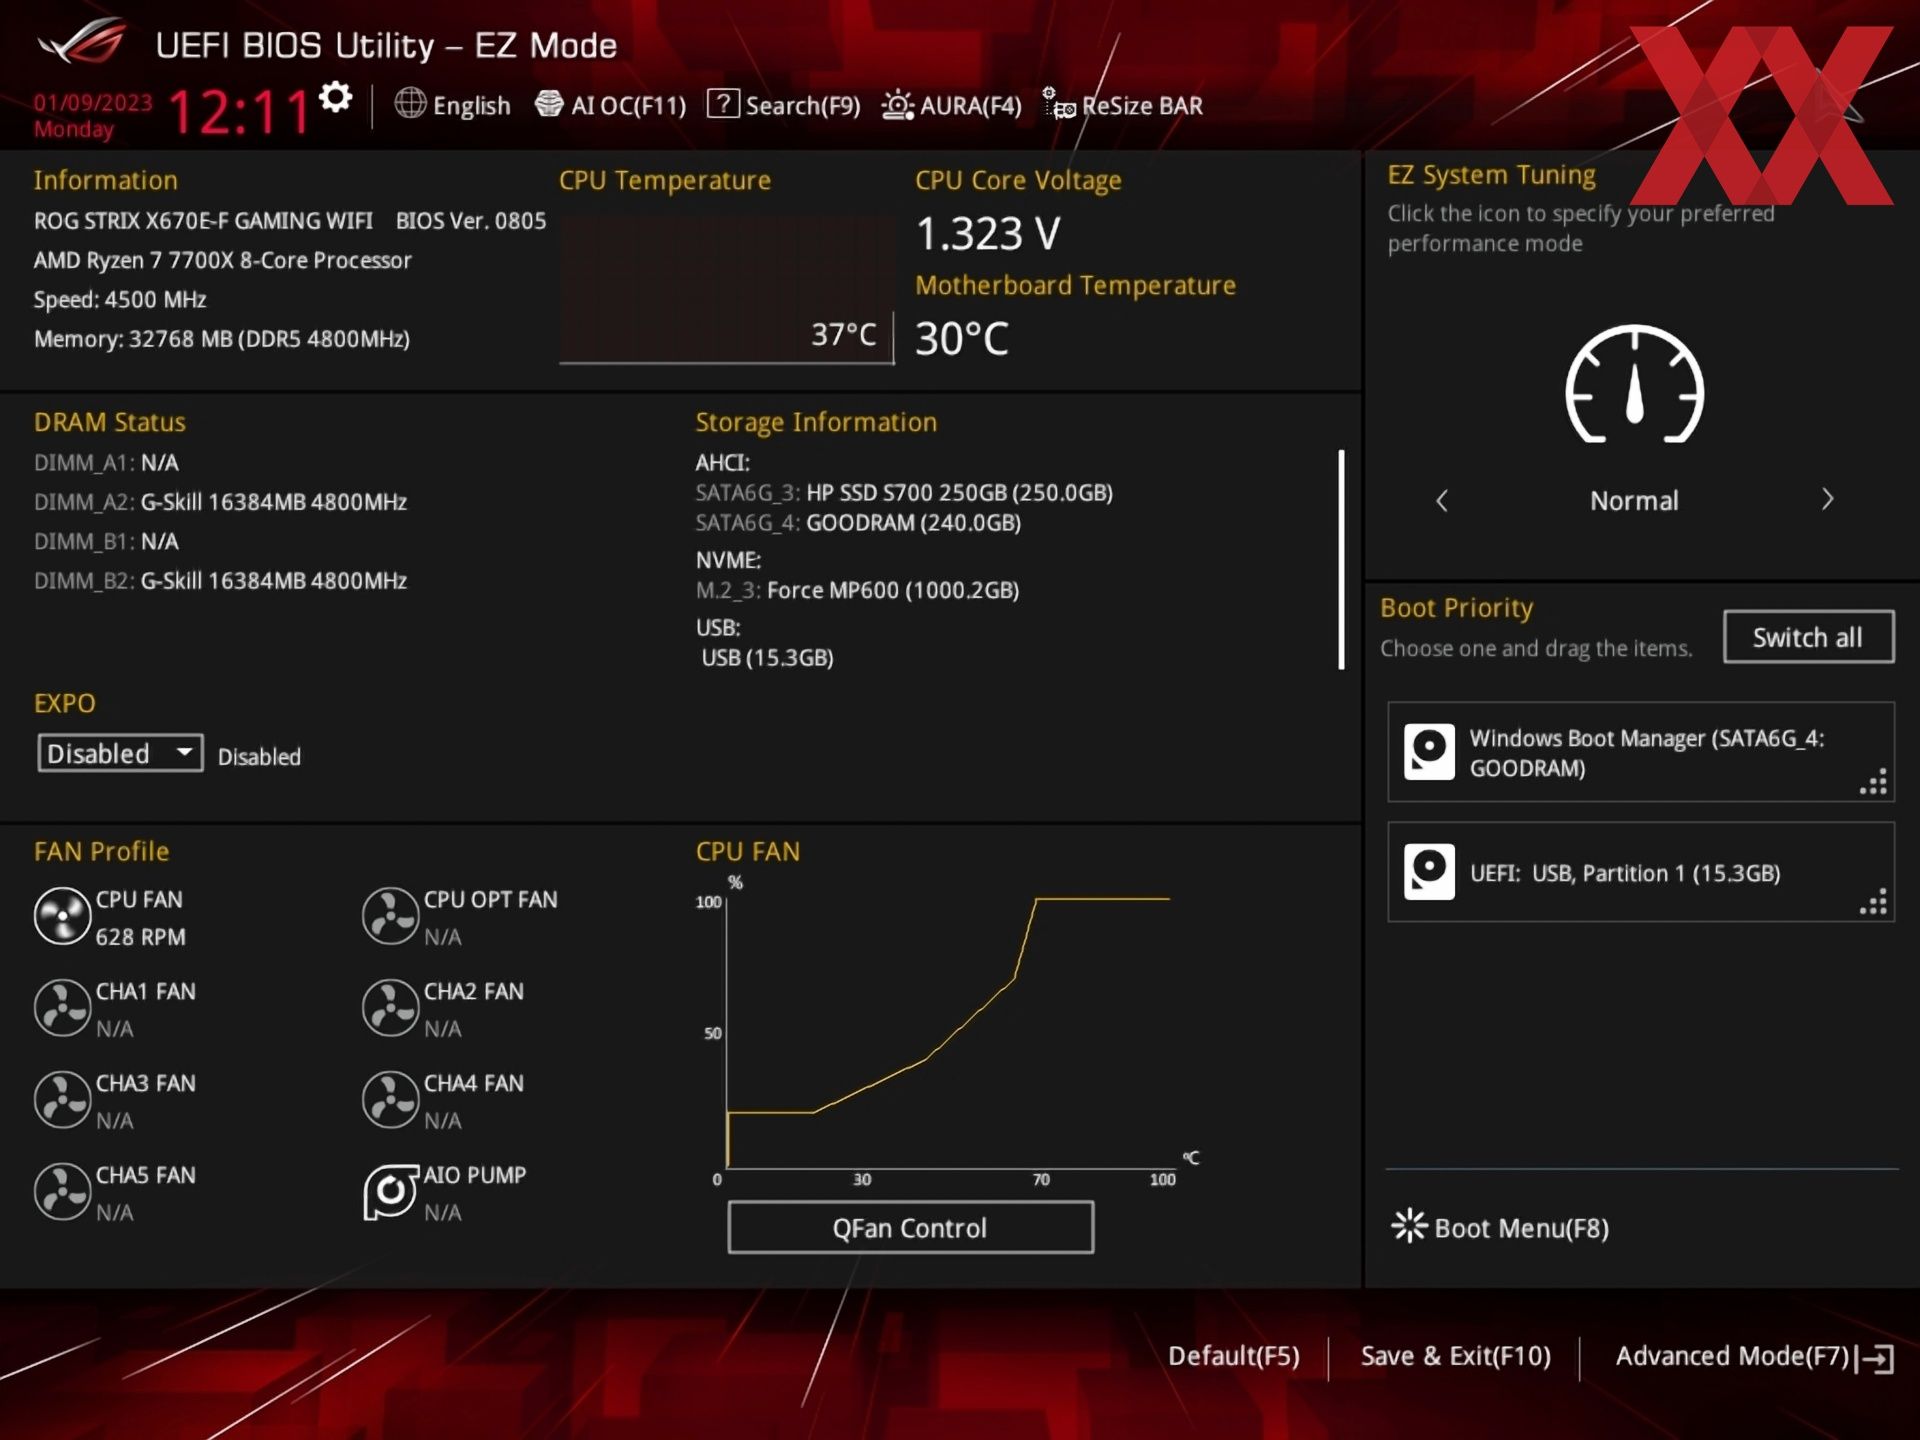Viewport: 1920px width, 1440px height.
Task: Select Windows Boot Manager boot entry
Action: click(x=1640, y=752)
